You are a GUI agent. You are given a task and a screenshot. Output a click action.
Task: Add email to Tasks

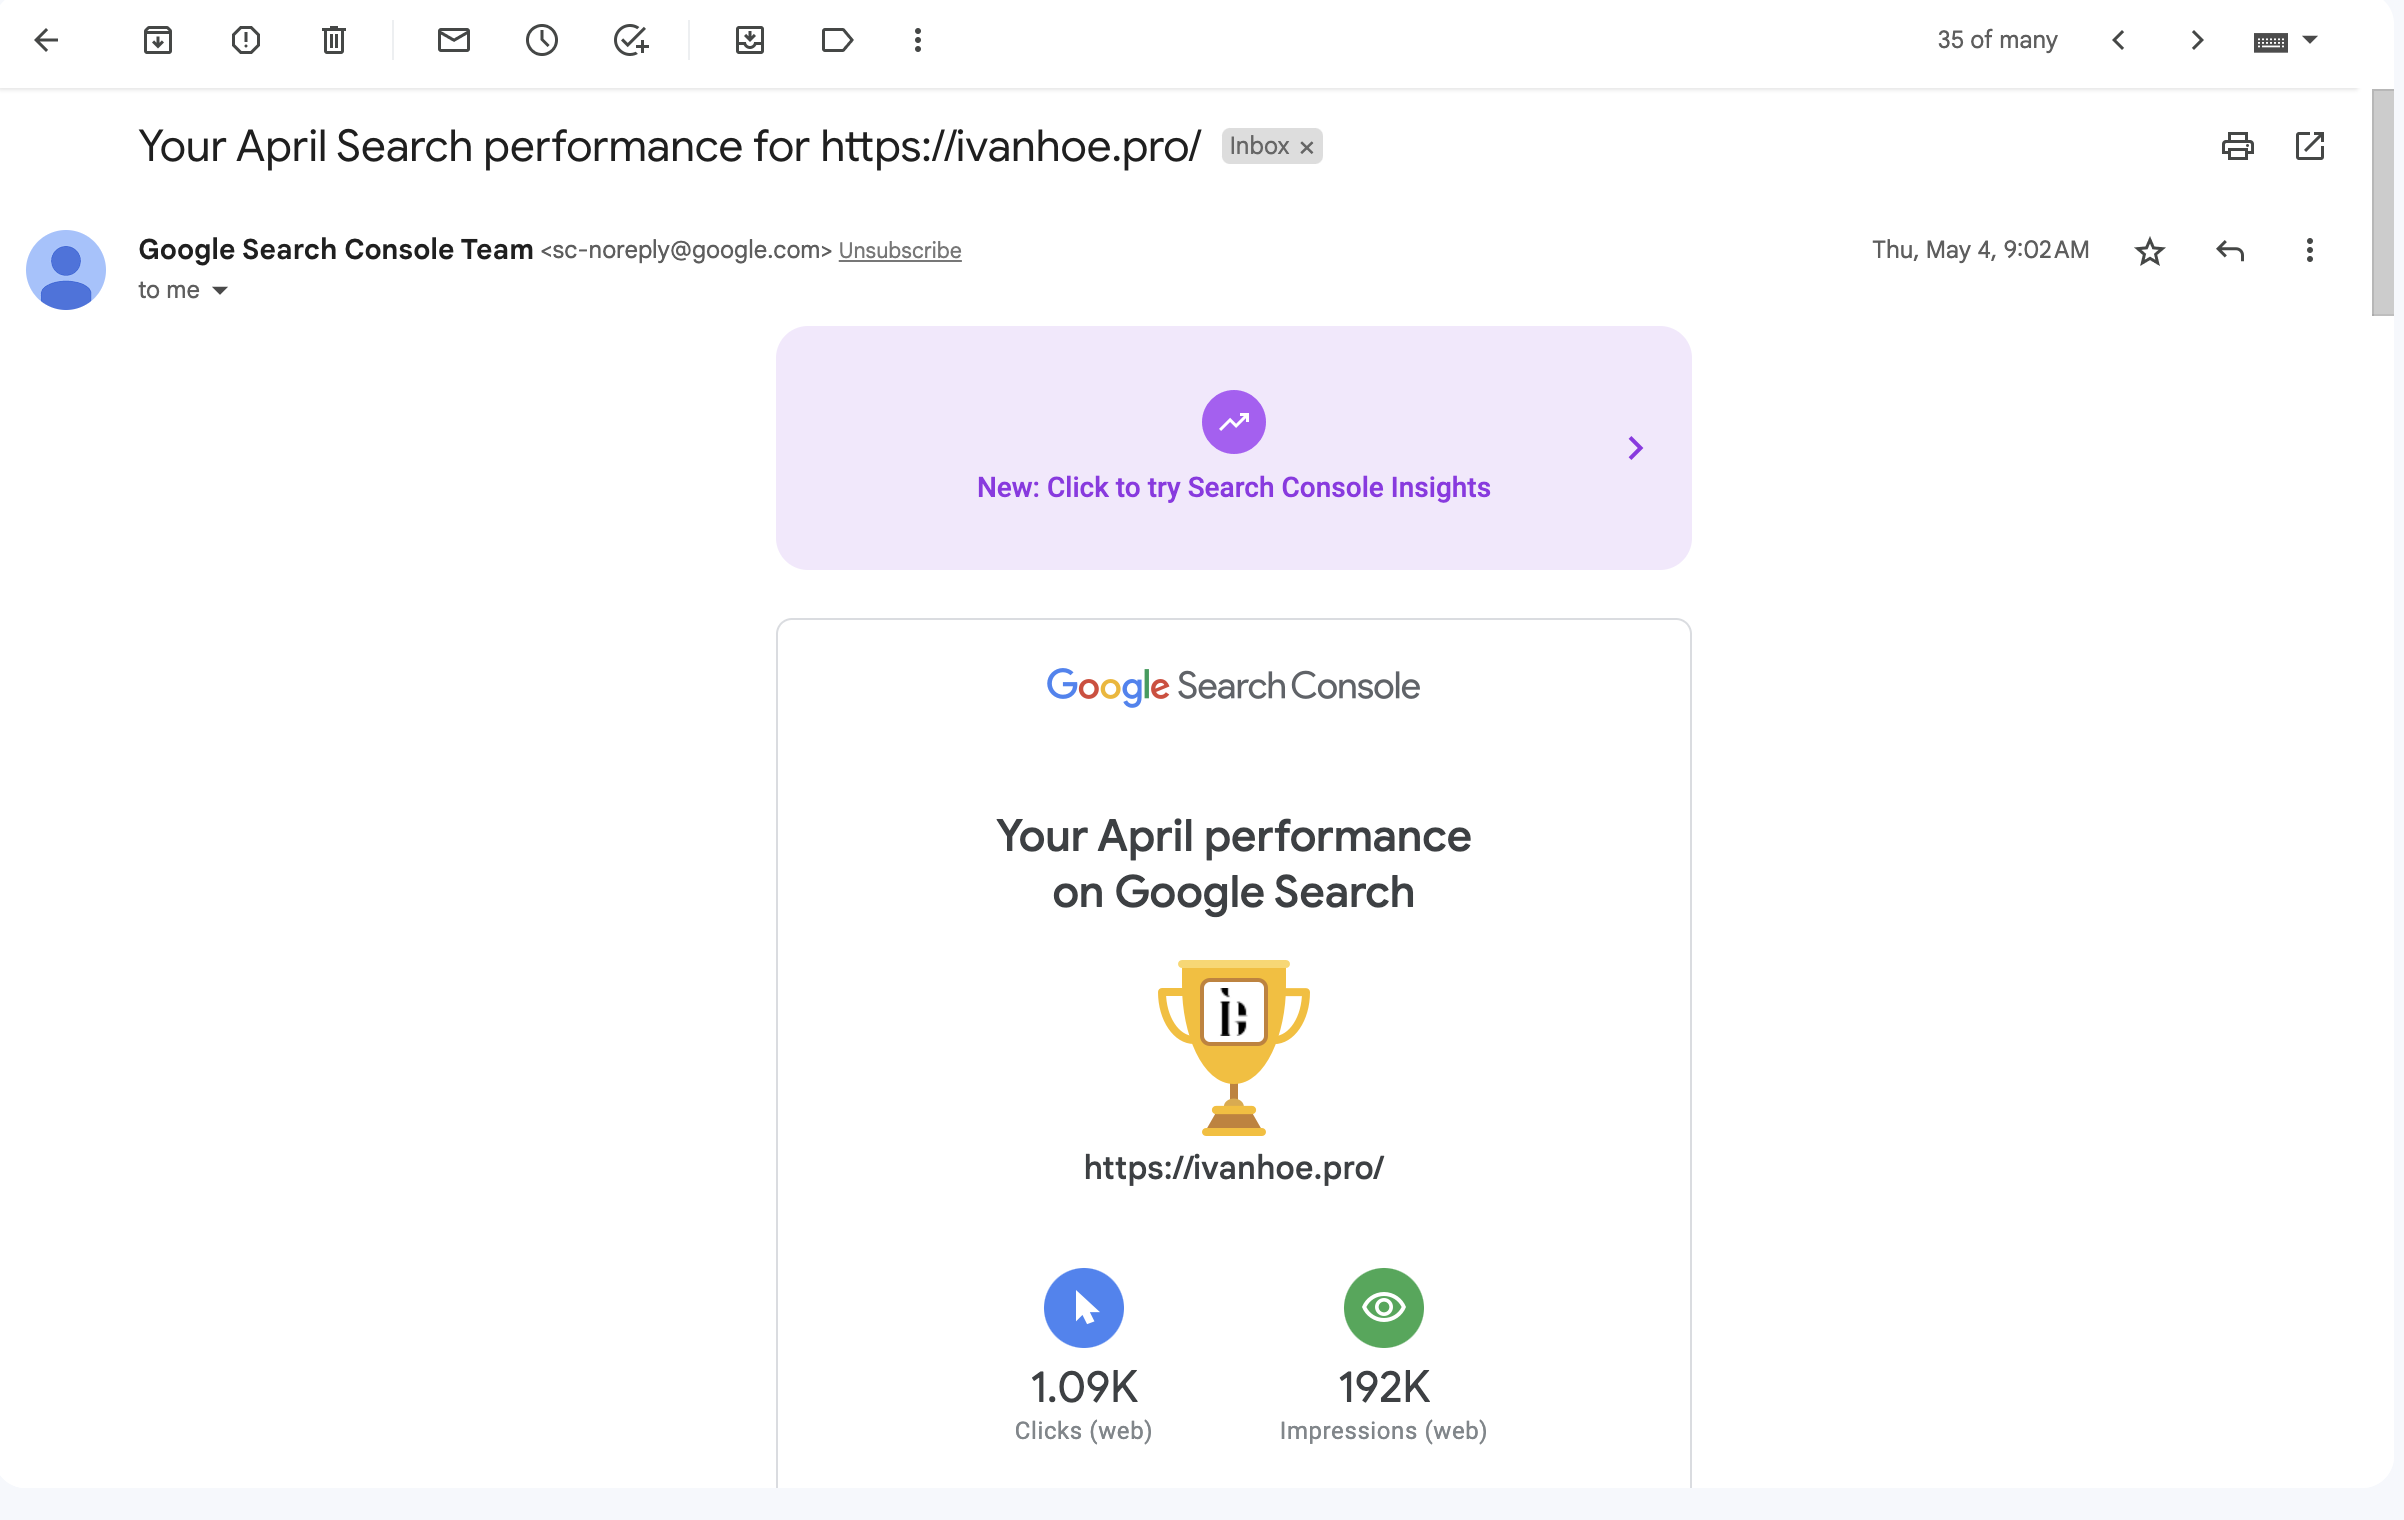click(630, 40)
